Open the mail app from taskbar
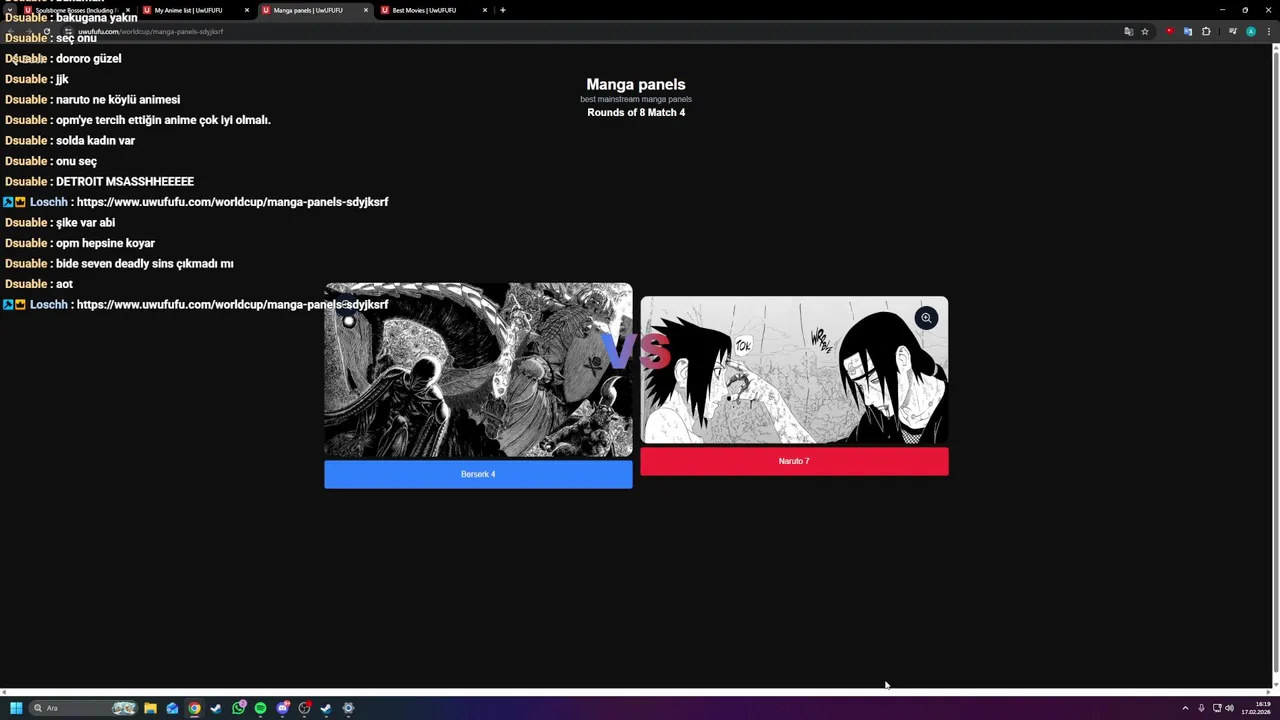The height and width of the screenshot is (720, 1280). click(172, 708)
